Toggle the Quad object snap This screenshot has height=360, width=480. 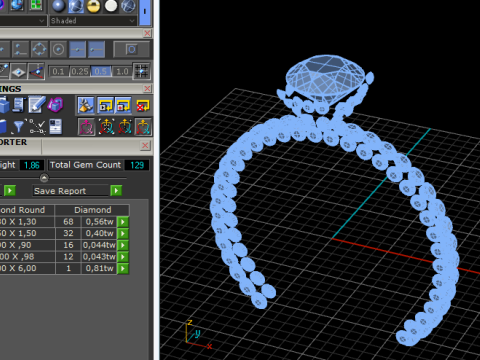click(x=39, y=50)
